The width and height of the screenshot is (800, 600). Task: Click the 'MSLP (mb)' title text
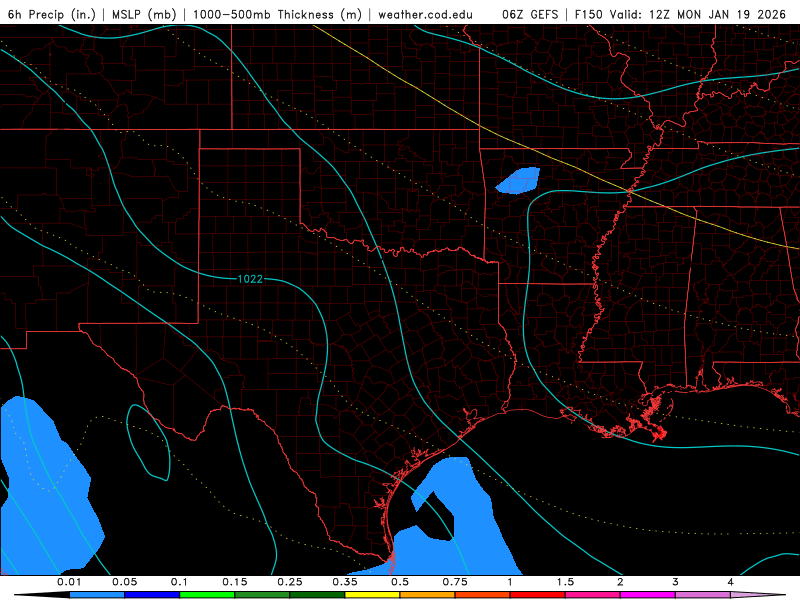(144, 14)
